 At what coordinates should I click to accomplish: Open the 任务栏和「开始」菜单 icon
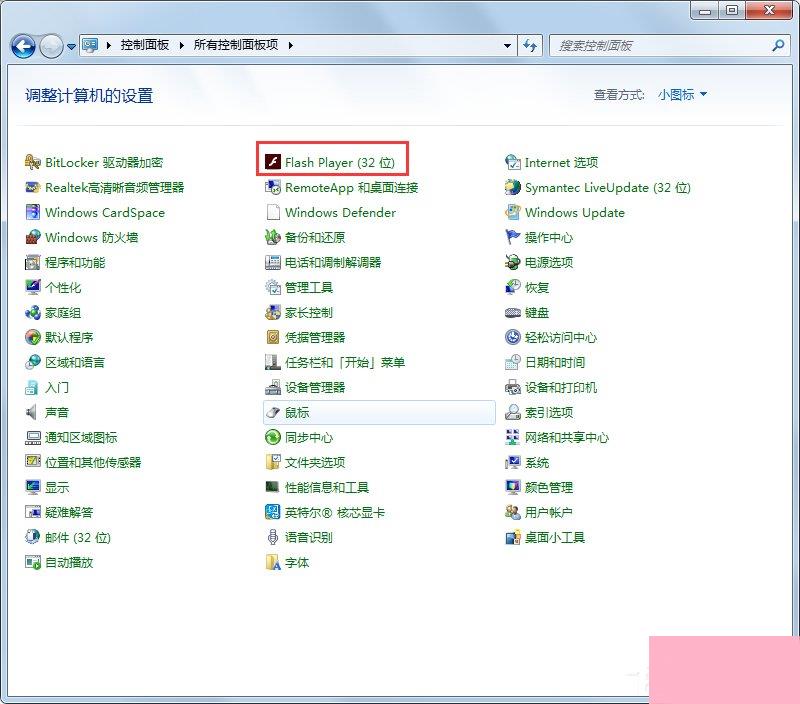tap(273, 362)
